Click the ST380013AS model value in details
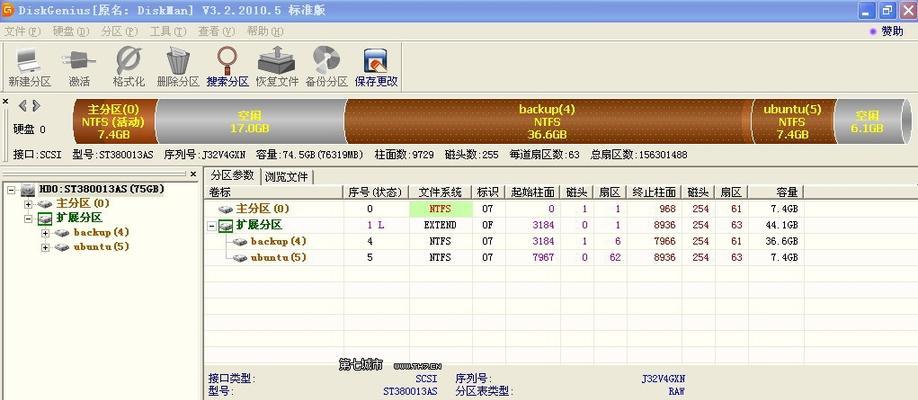 410,391
